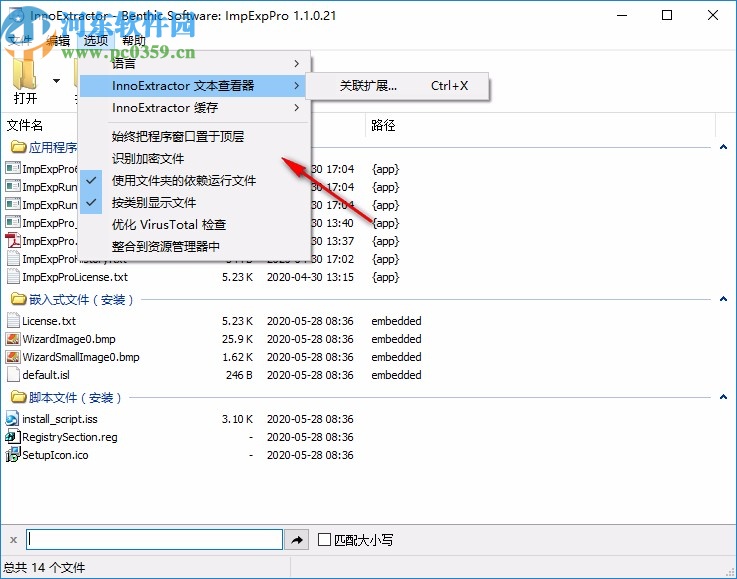Sort by the 路径 column header
The image size is (737, 579).
coord(383,125)
